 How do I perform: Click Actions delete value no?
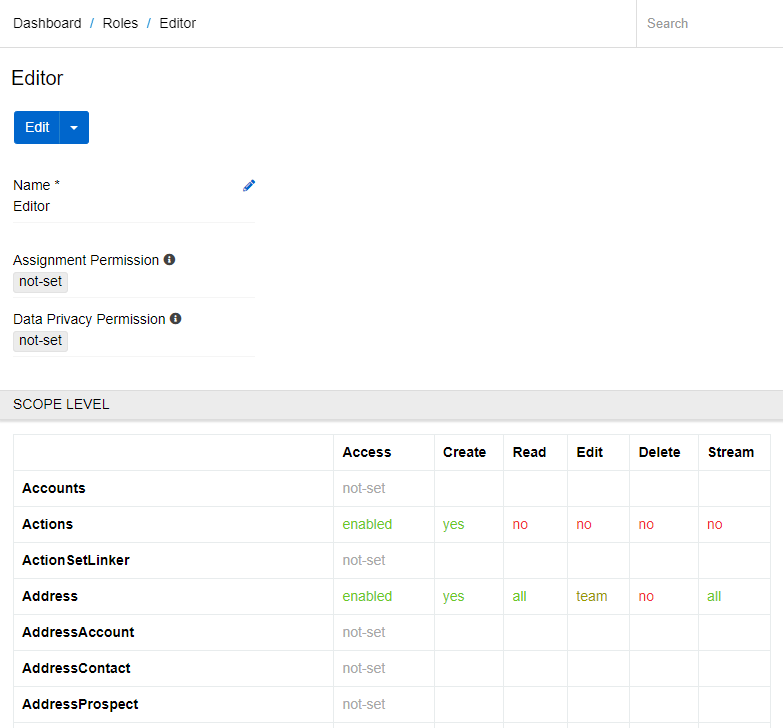(x=646, y=525)
